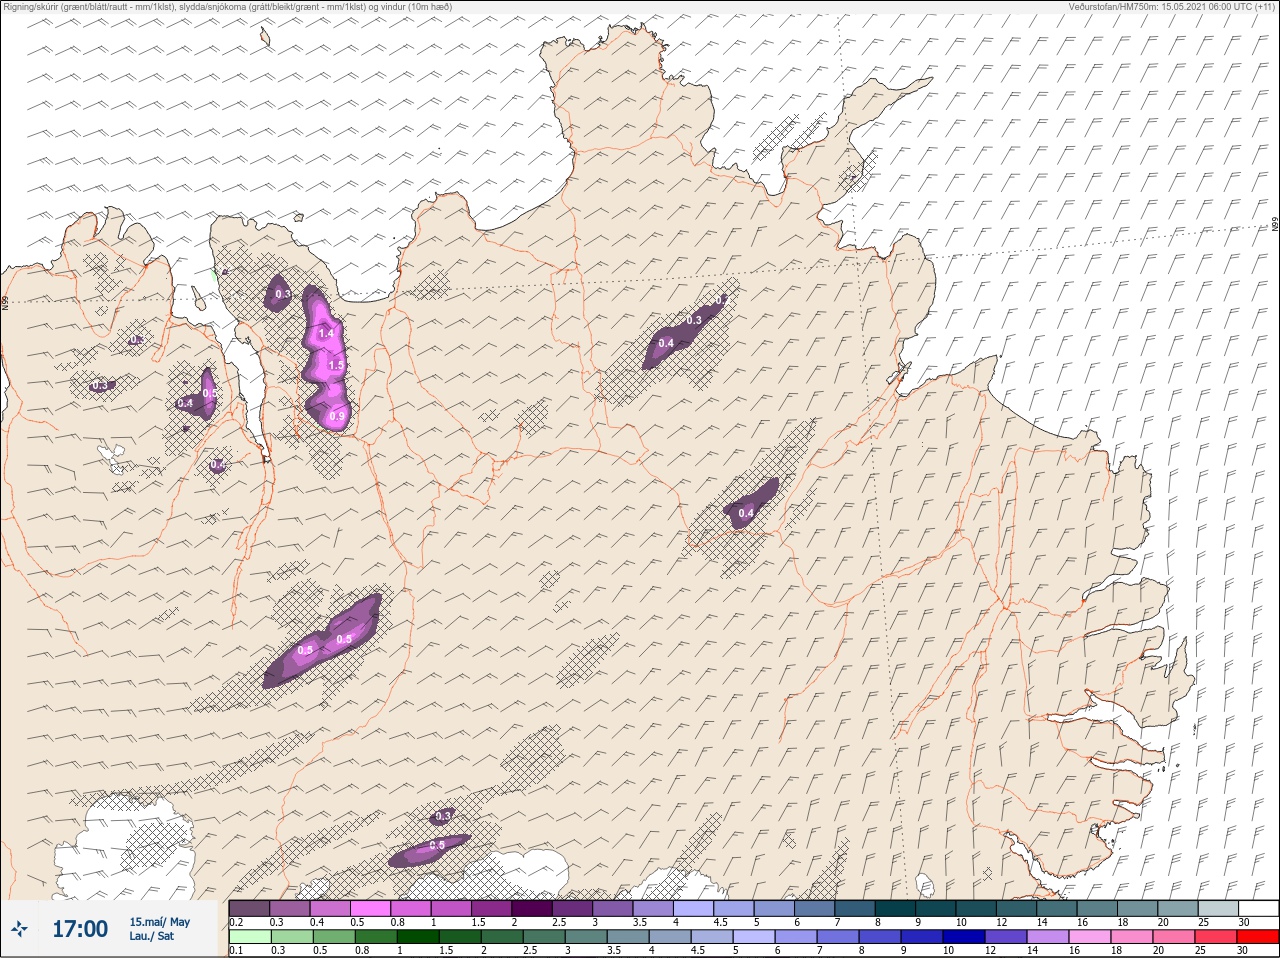Screen dimensions: 1280x958
Task: Click the '0.1' label on the rain scale
Action: 236,950
